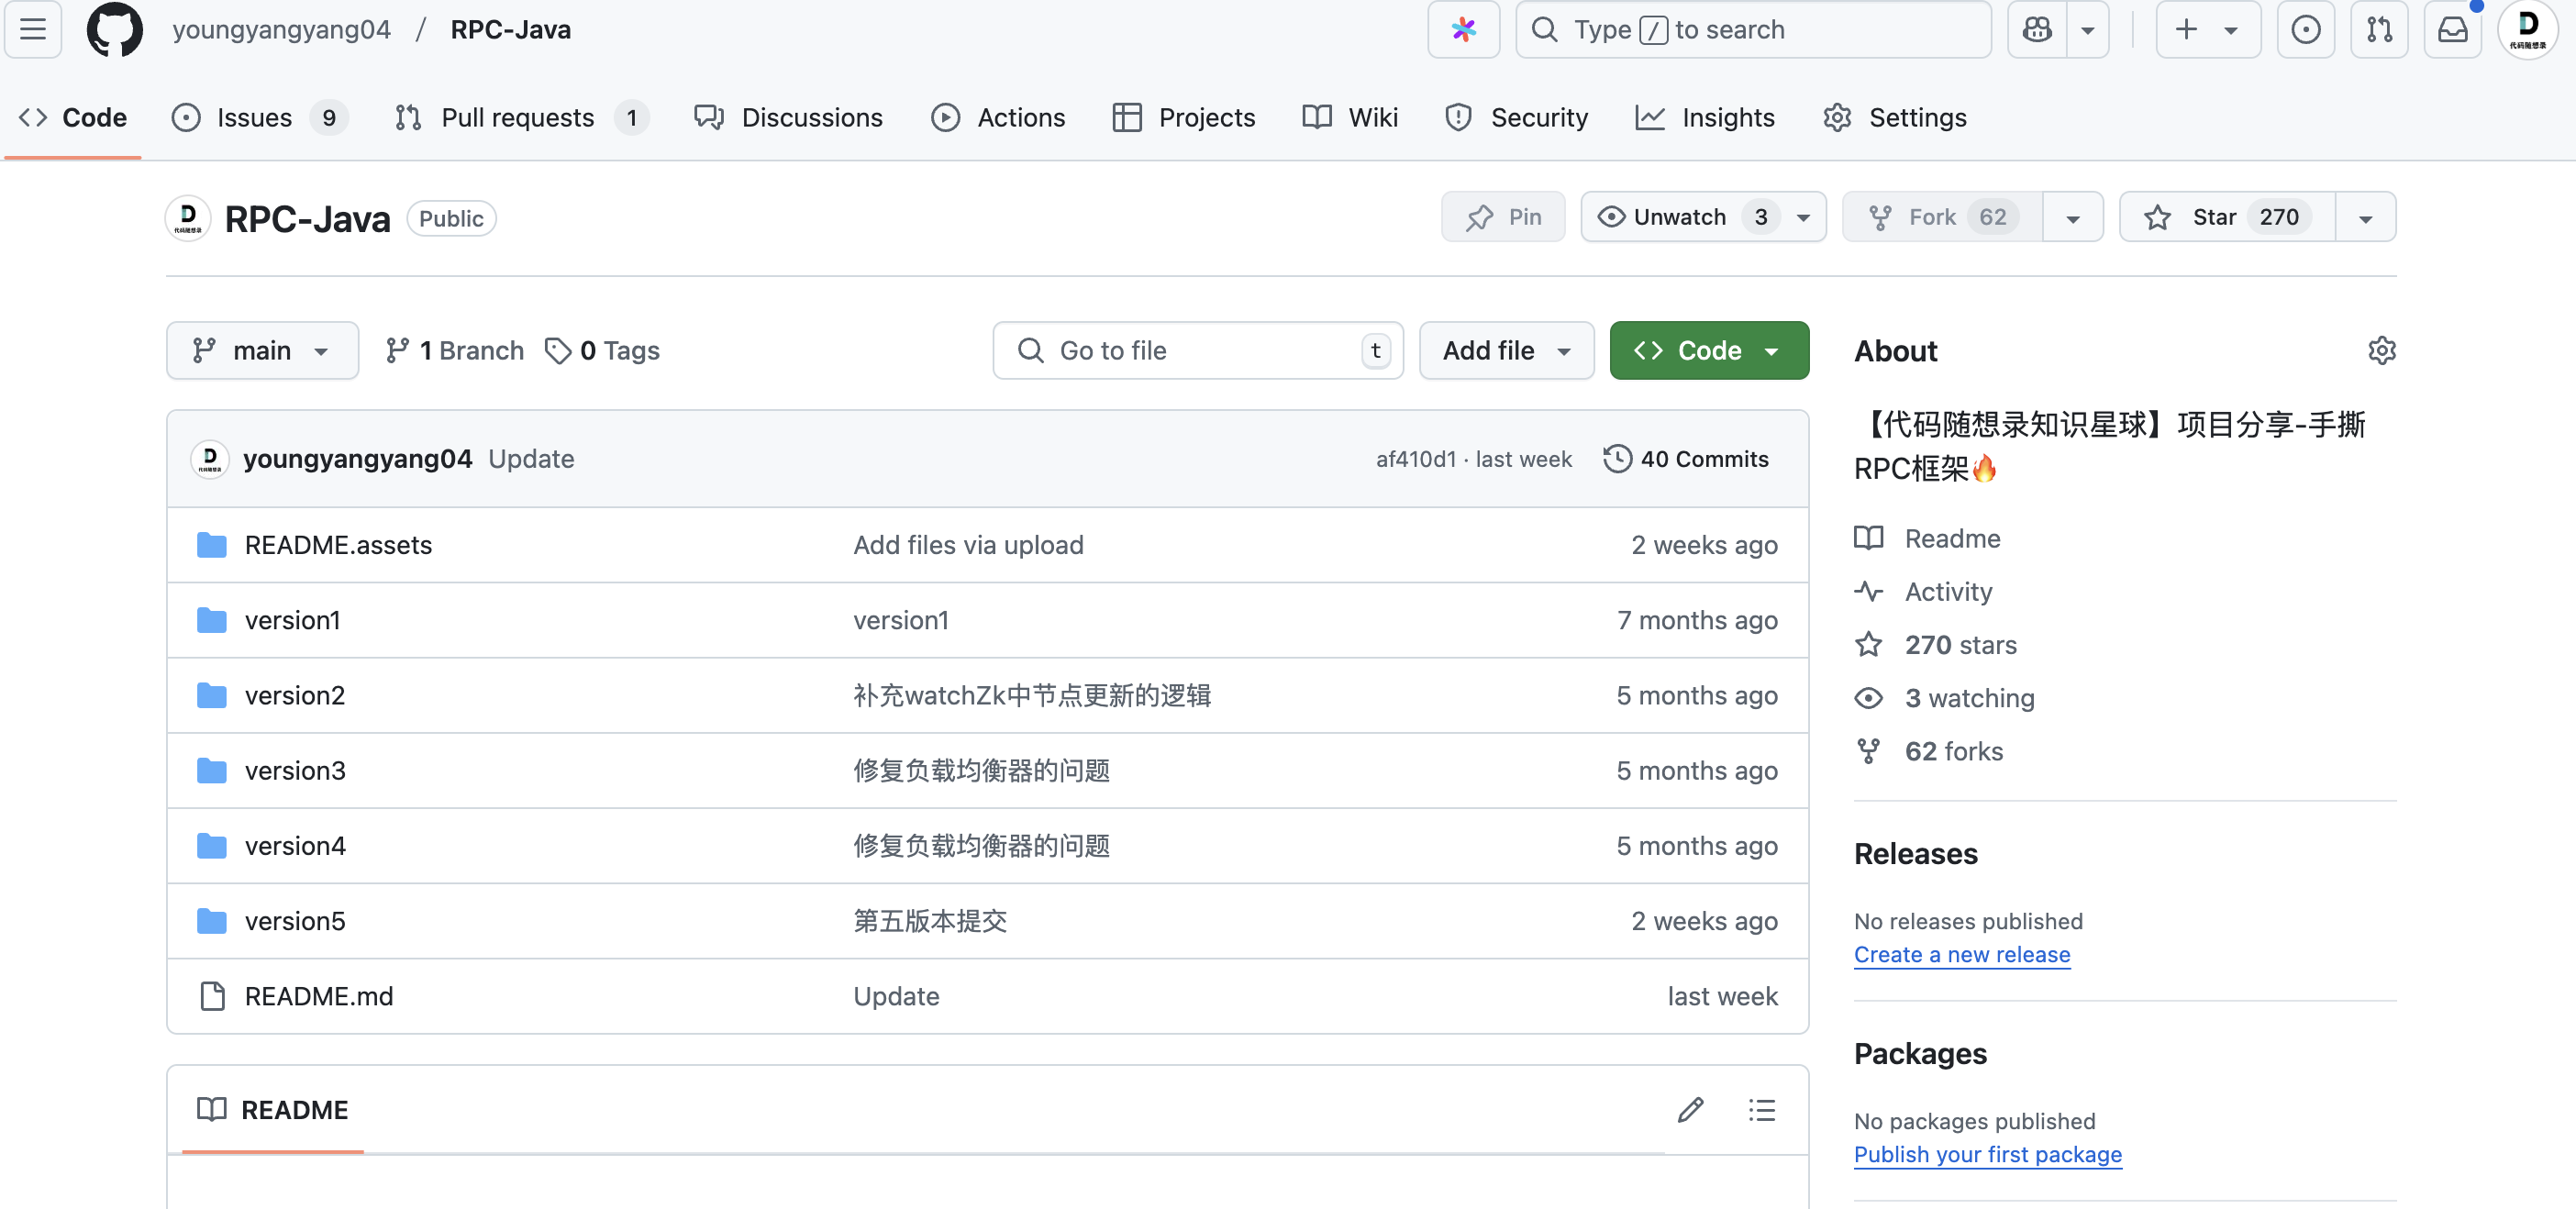Open youngyangyang04 owner link in breadcrumb
Screen dimensions: 2576x1209
point(281,30)
